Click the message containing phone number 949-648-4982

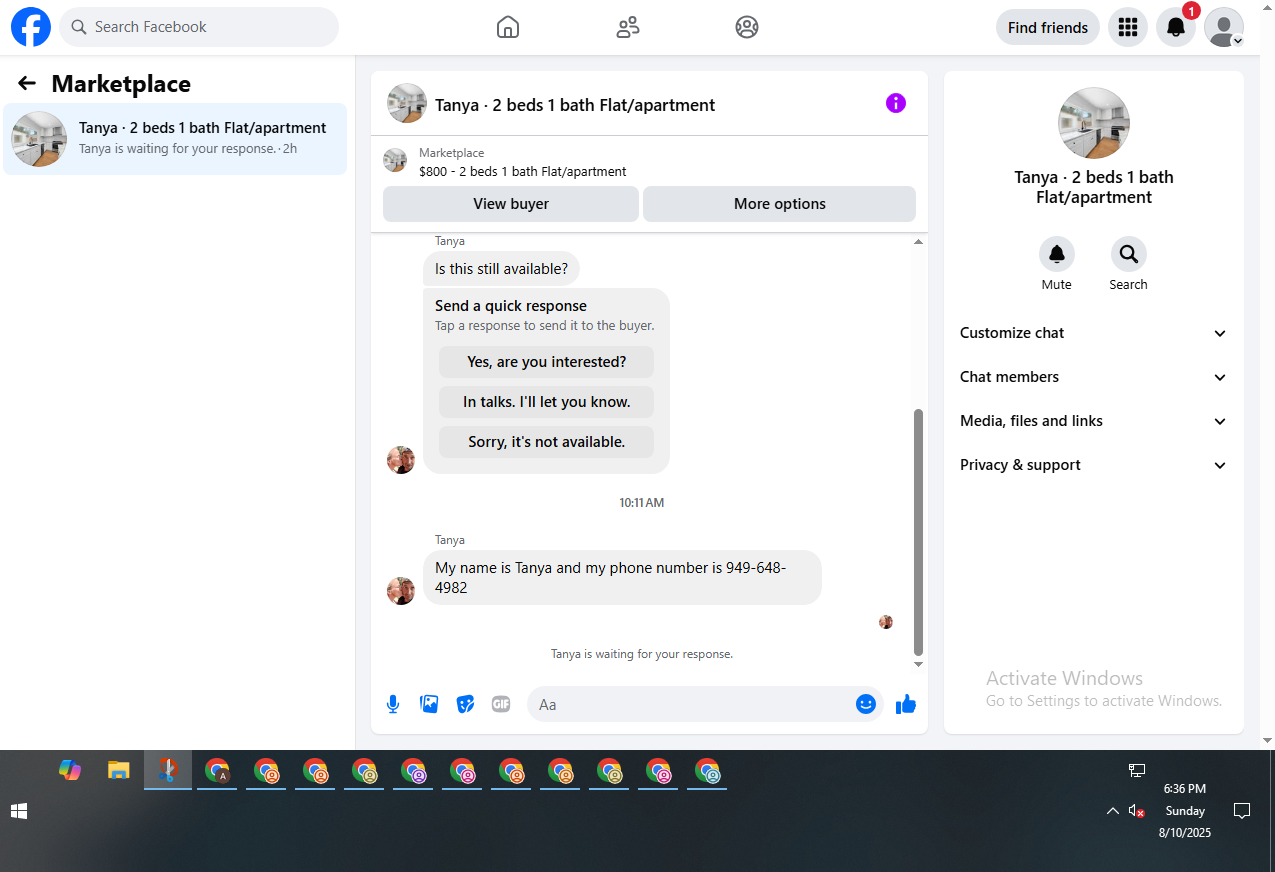tap(622, 577)
